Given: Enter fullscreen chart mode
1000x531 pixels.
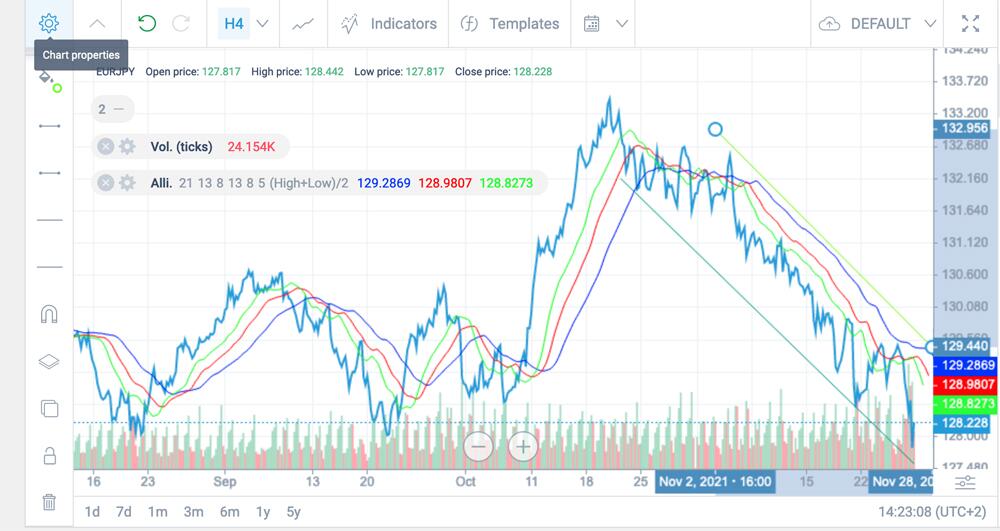Looking at the screenshot, I should coord(970,23).
